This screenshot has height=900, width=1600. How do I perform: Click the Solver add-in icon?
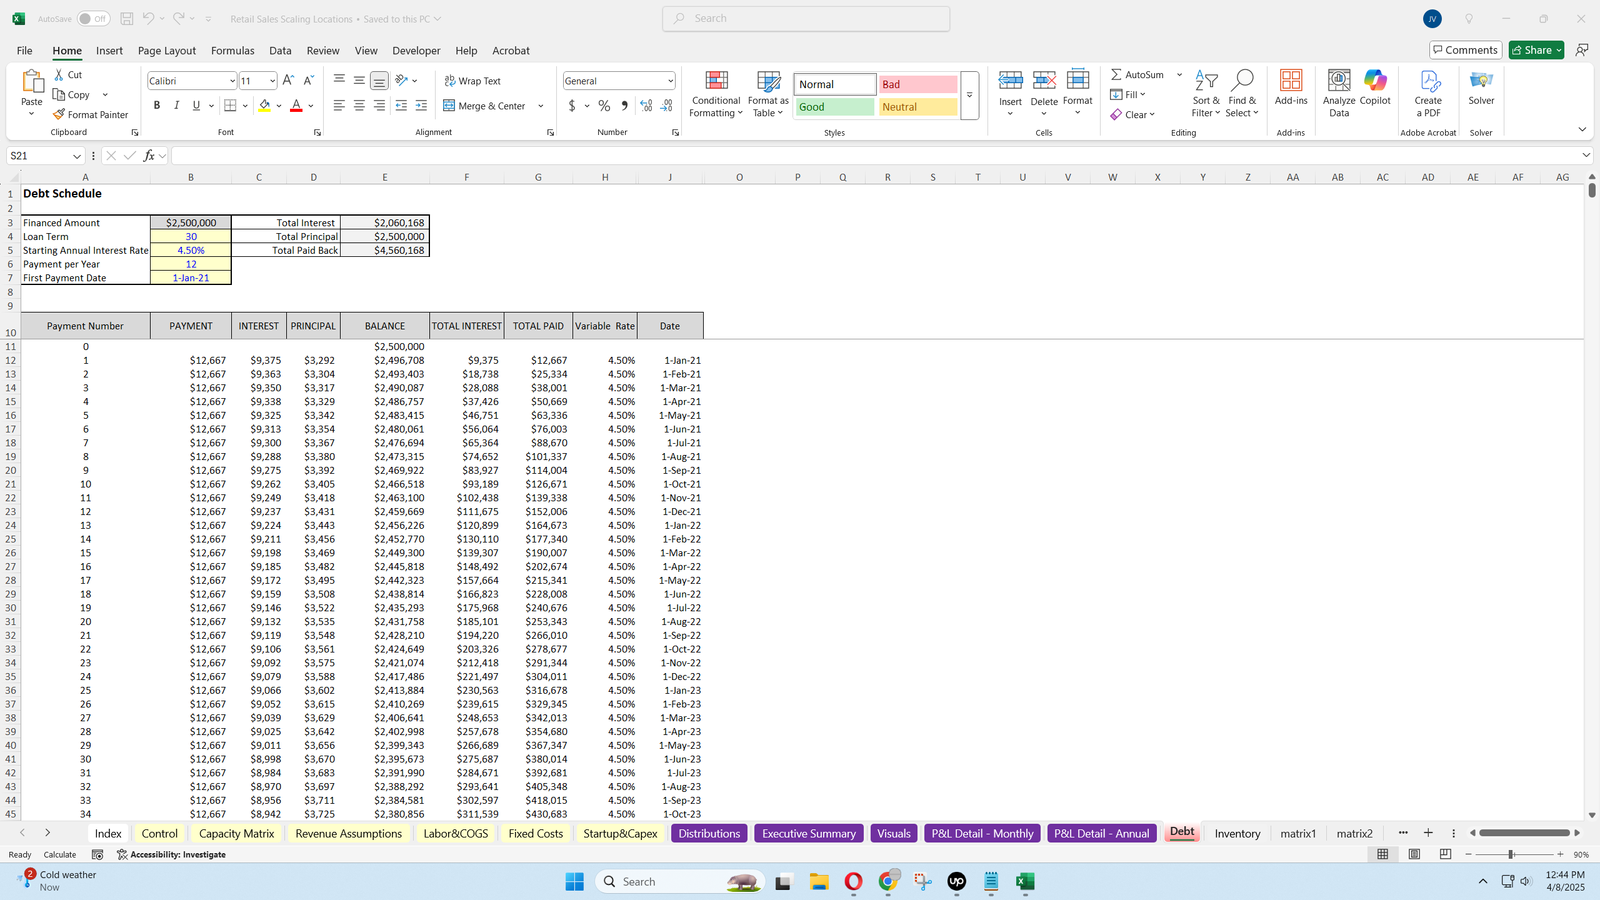[1481, 88]
